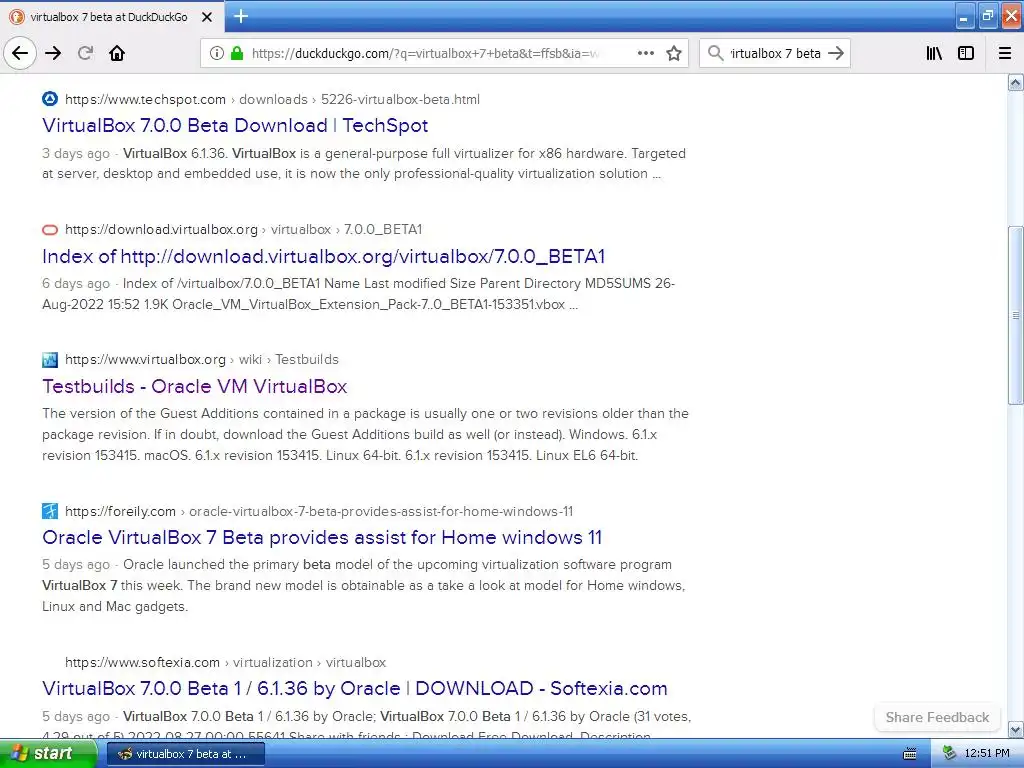The image size is (1024, 768).
Task: Go back to the previous page
Action: (20, 53)
